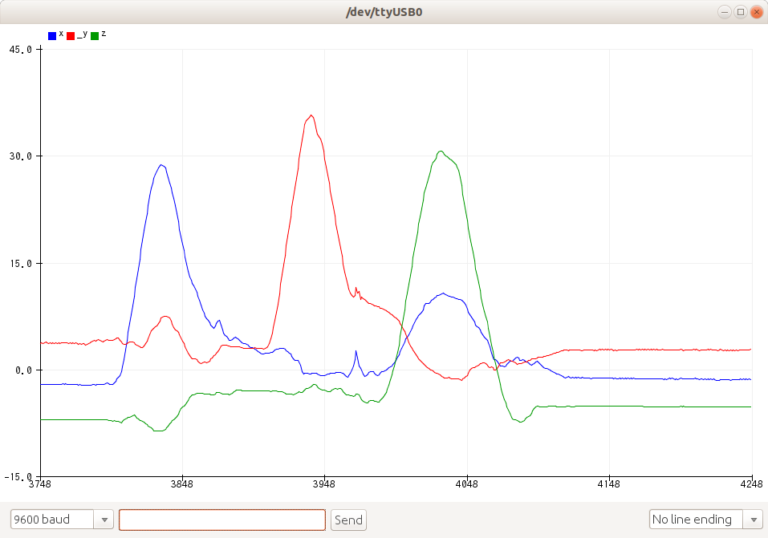Click the 4148 x-axis tick label

point(609,486)
